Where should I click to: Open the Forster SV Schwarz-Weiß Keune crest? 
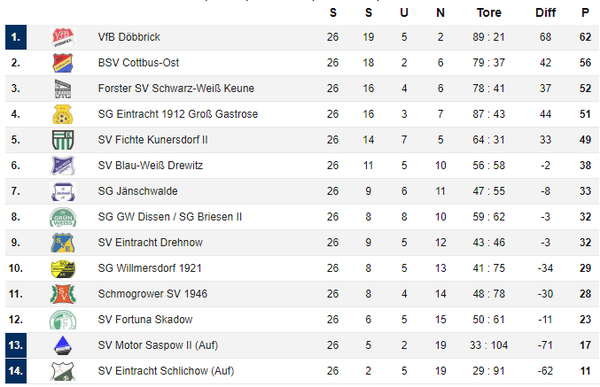(x=63, y=88)
